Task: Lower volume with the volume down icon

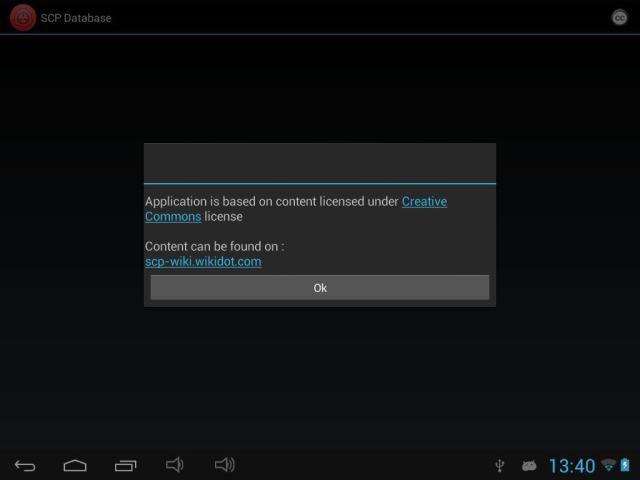Action: pos(175,465)
